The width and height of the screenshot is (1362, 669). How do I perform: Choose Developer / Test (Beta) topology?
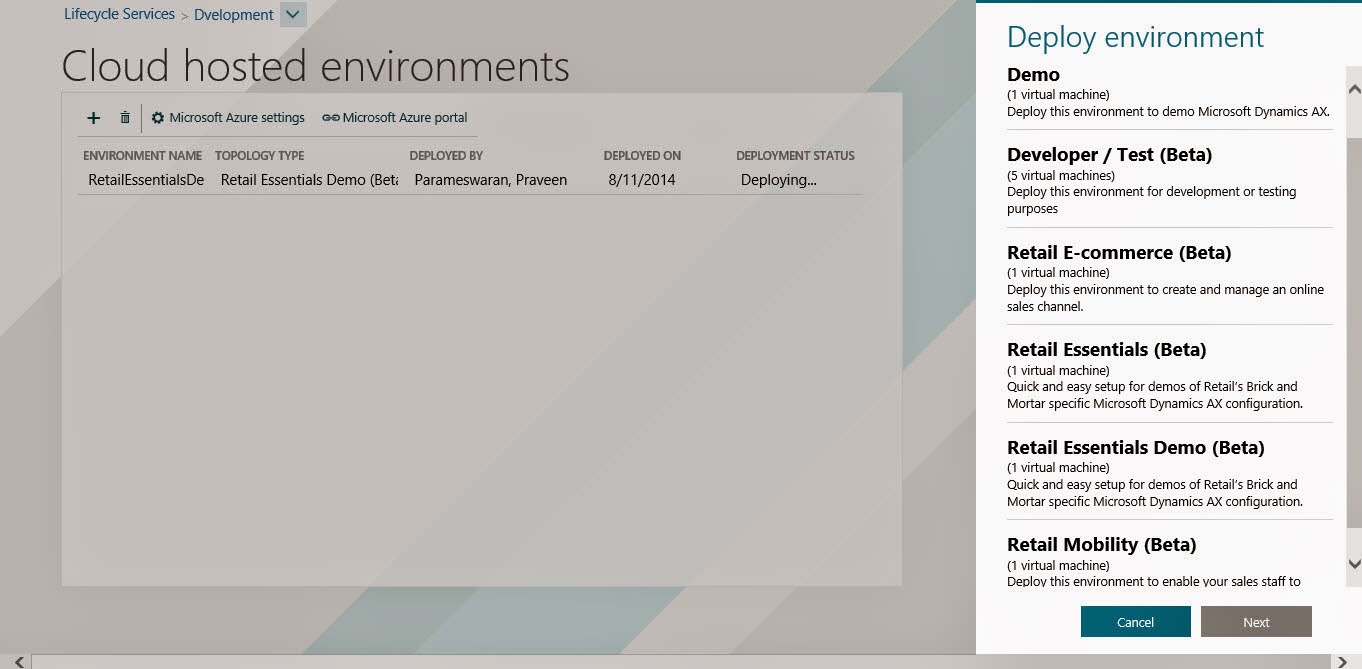coord(1169,181)
